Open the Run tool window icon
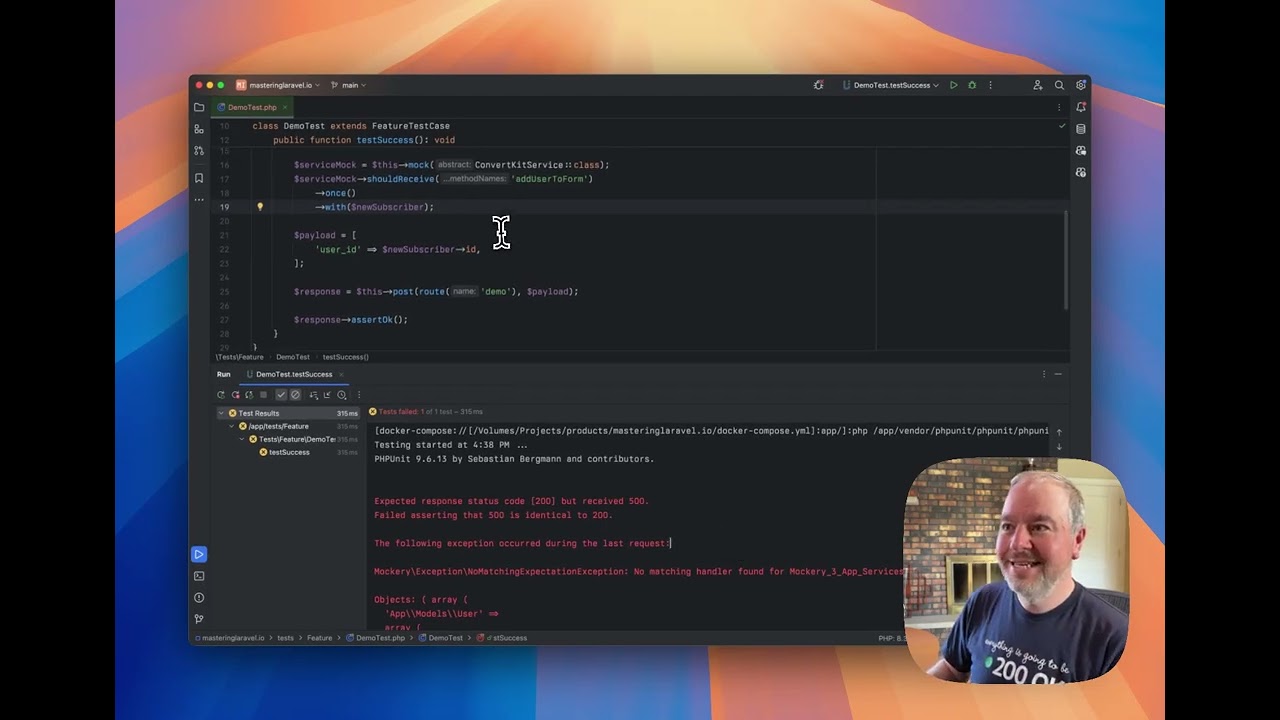Screen dimensions: 1280x720 (x=199, y=554)
